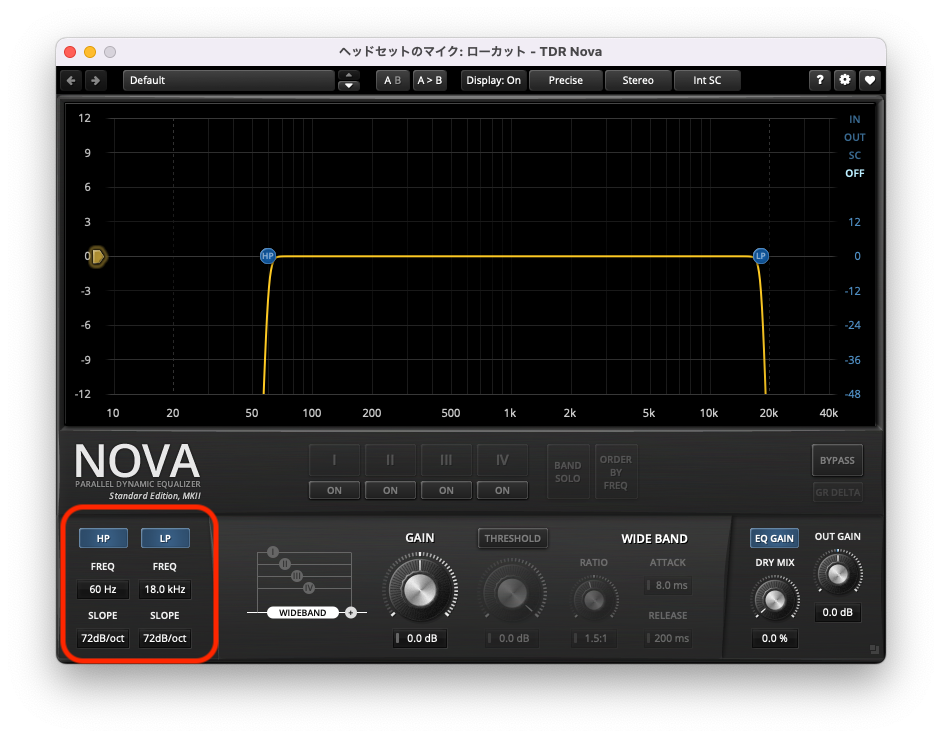Toggle band IV ON button
Screen dimensions: 942x738
(502, 490)
